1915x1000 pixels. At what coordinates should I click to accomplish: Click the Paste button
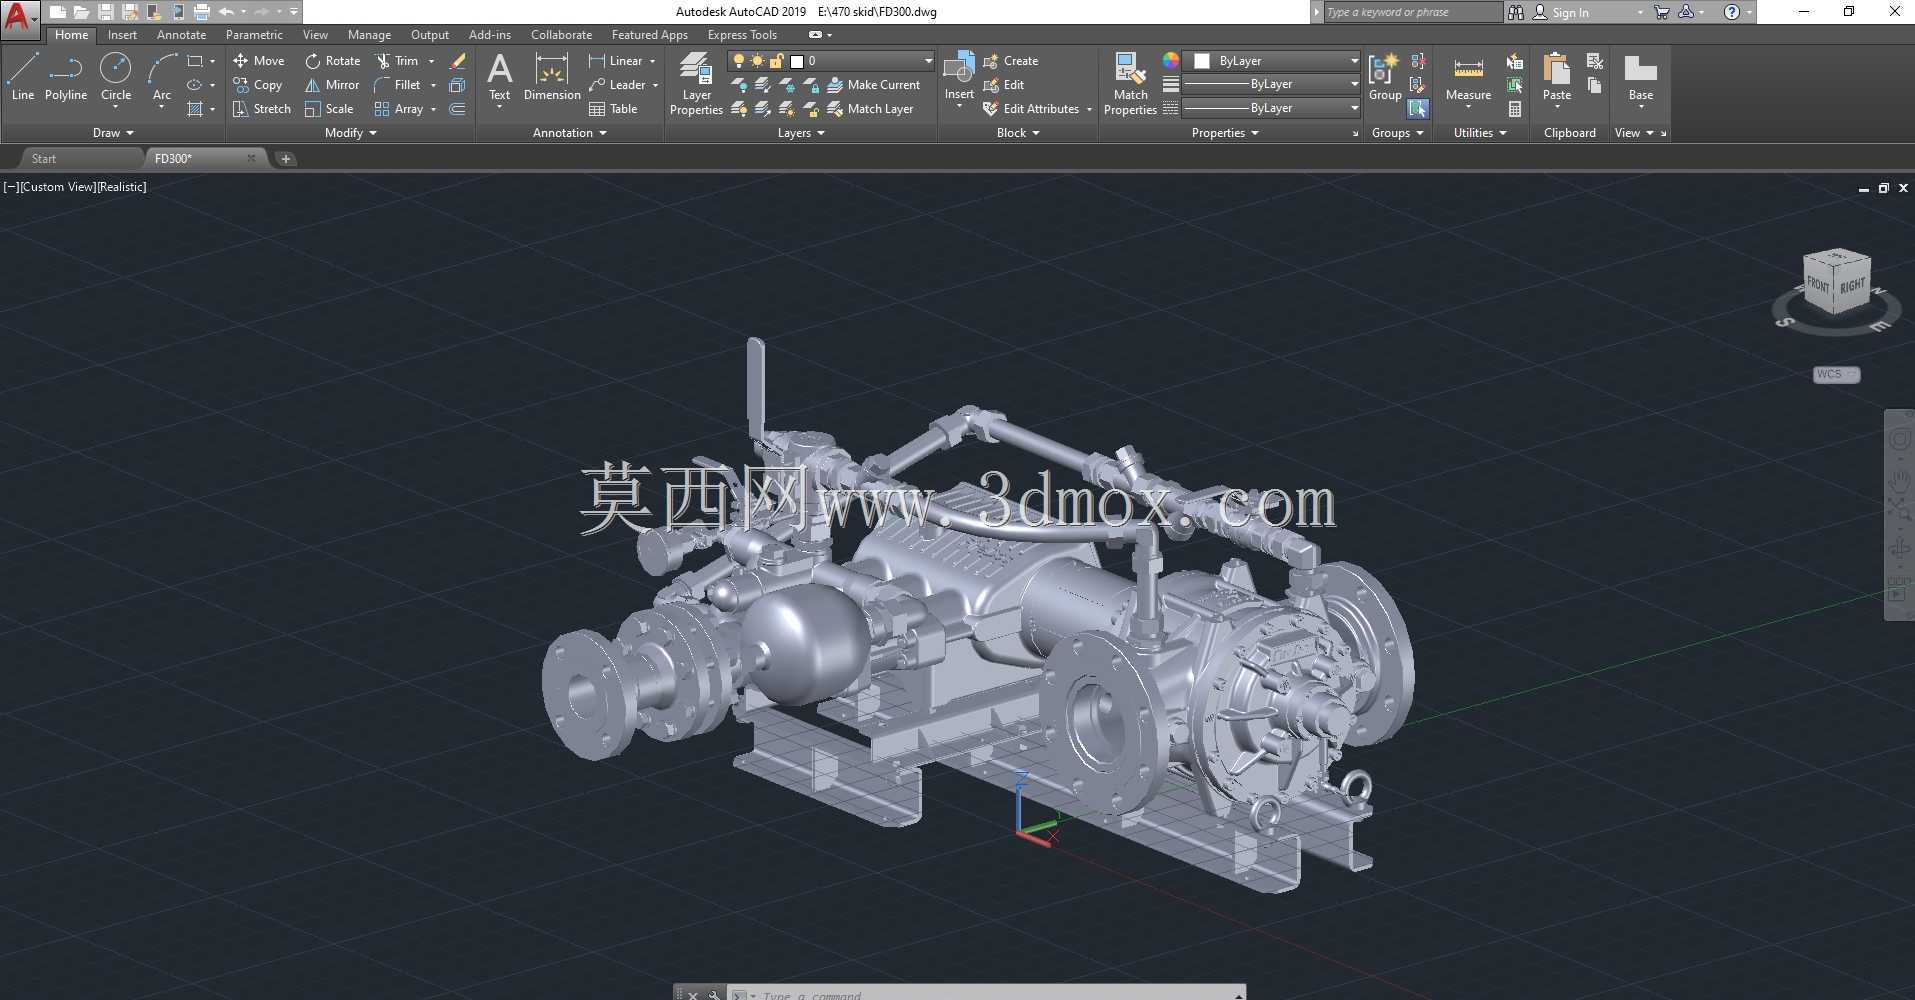[x=1557, y=77]
